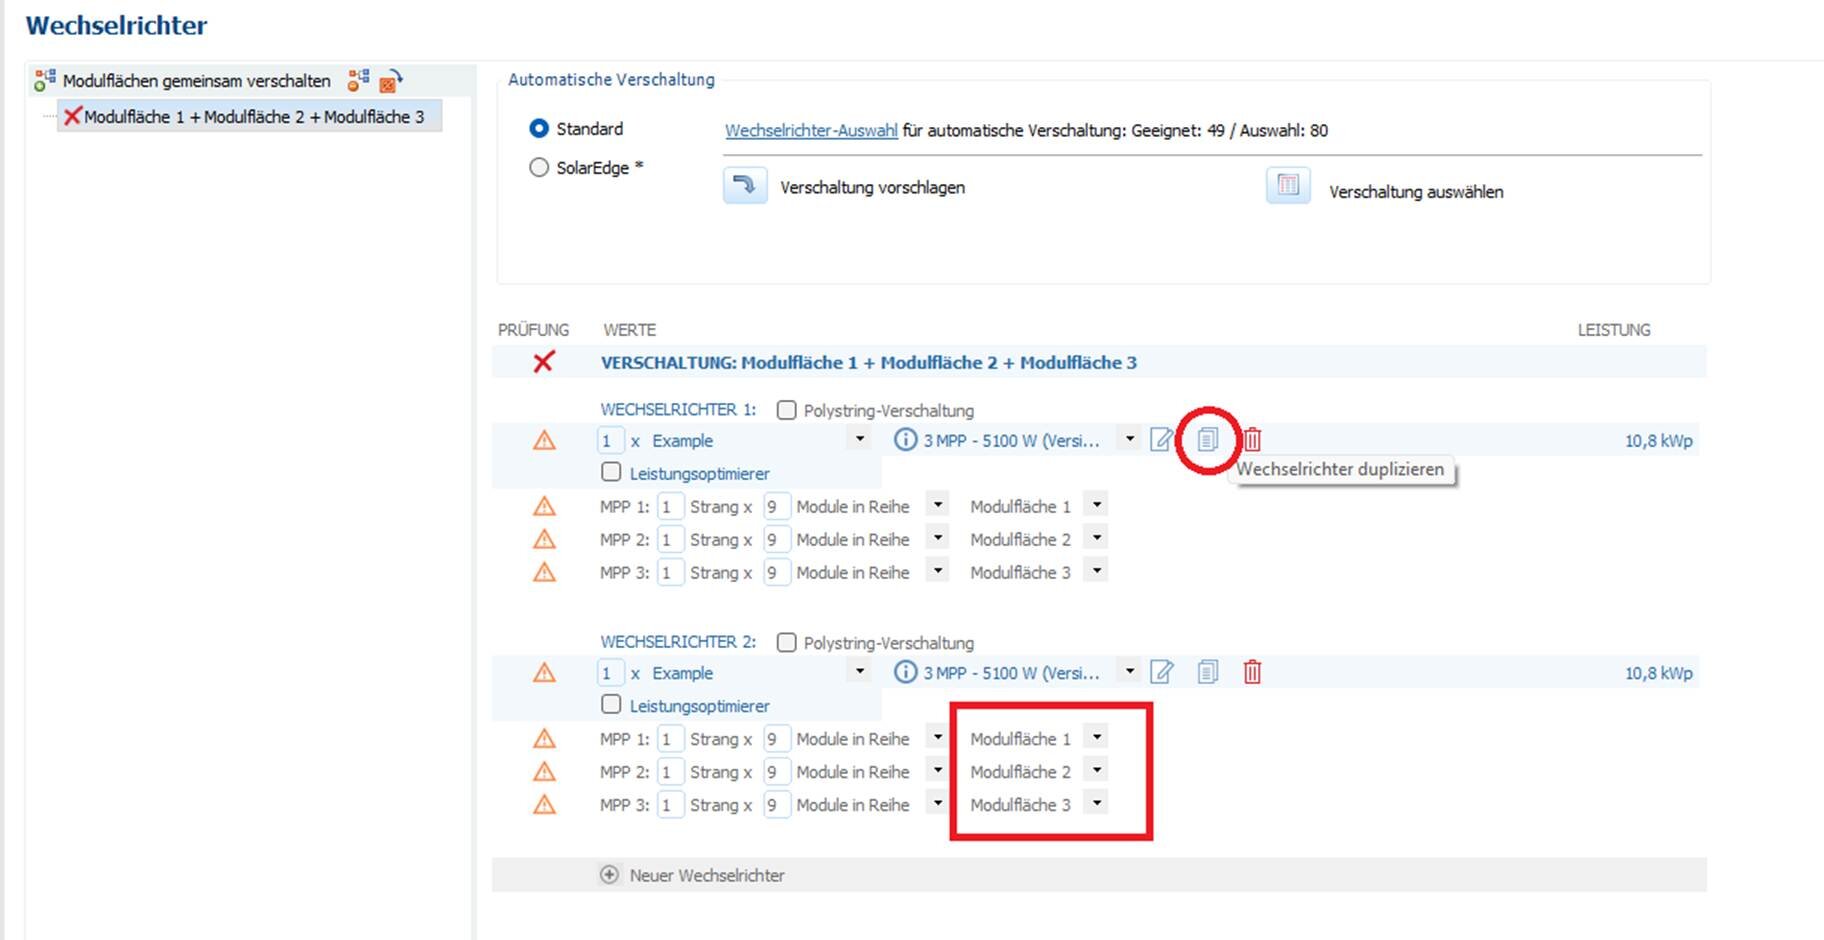
Task: Open the Wechselrichter-Auswahl link
Action: coord(811,130)
